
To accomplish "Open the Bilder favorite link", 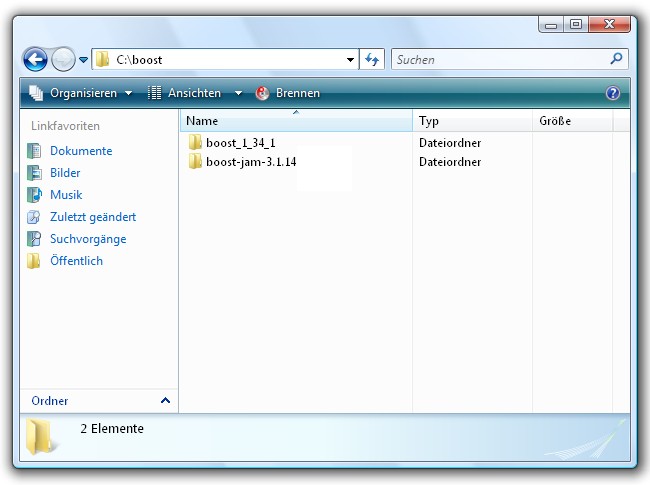I will click(x=65, y=173).
